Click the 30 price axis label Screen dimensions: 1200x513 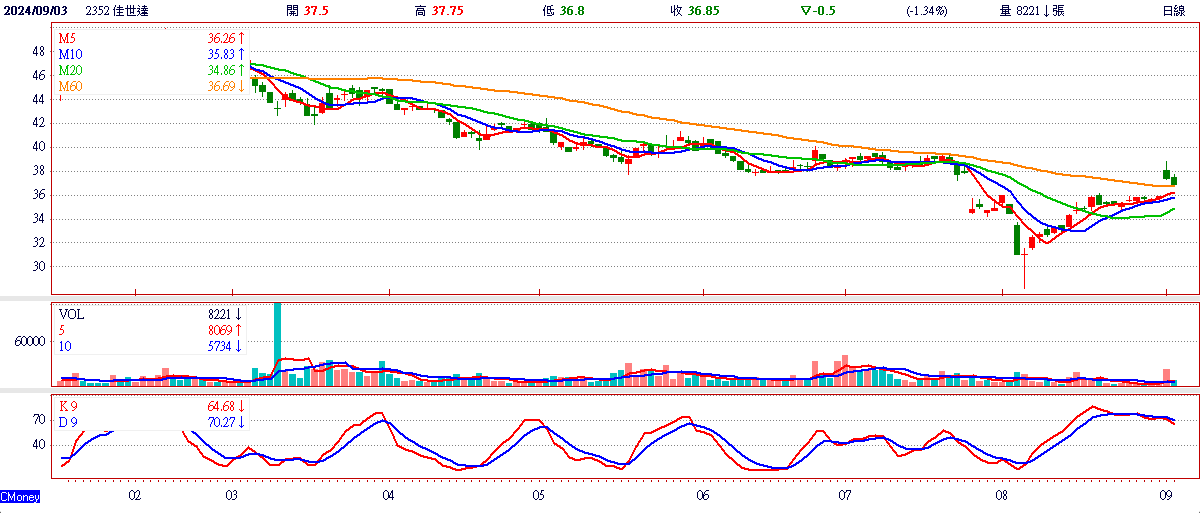(38, 266)
